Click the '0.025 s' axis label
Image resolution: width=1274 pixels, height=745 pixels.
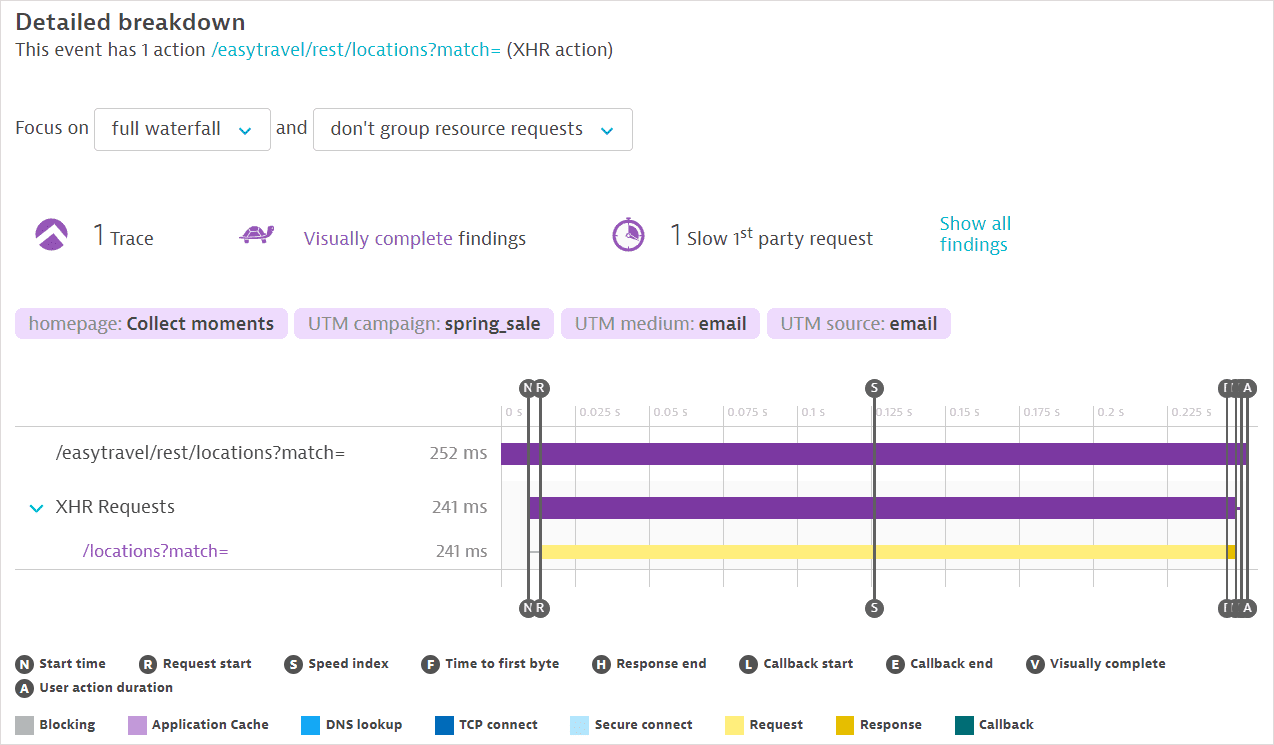[600, 412]
